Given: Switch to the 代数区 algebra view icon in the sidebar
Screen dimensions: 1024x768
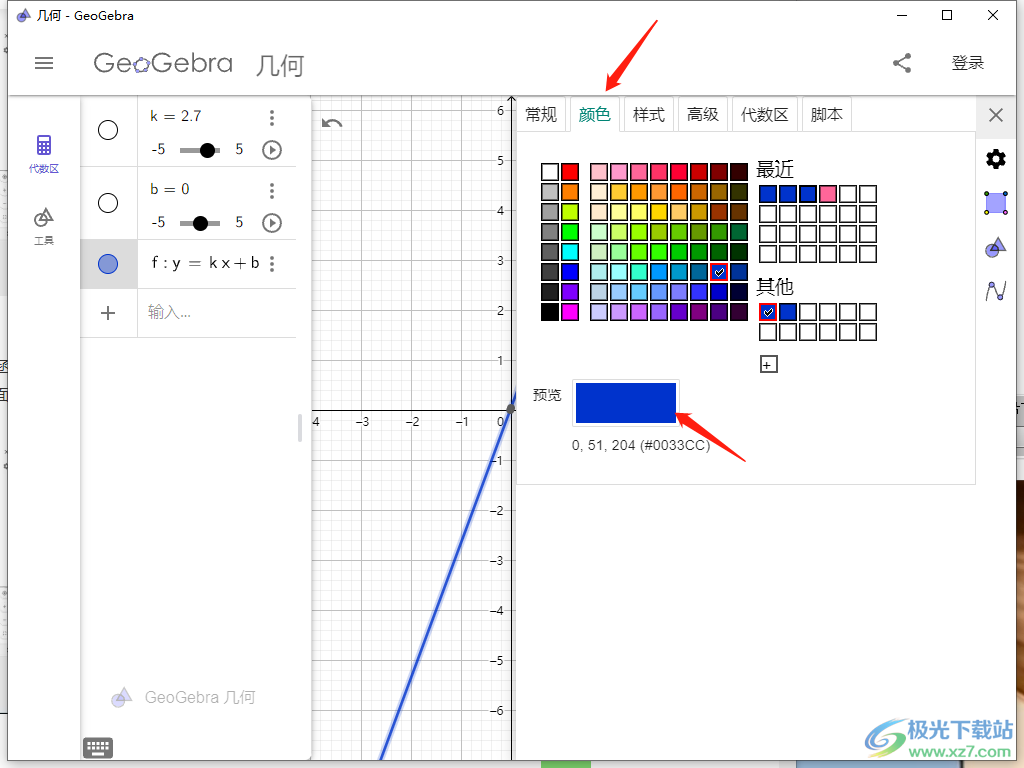Looking at the screenshot, I should 44,153.
